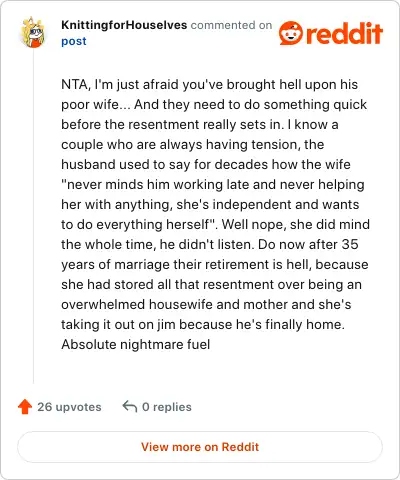Click the "Absolute nightmare fuel" closing line
Viewport: 400px width, 480px height.
tap(136, 344)
